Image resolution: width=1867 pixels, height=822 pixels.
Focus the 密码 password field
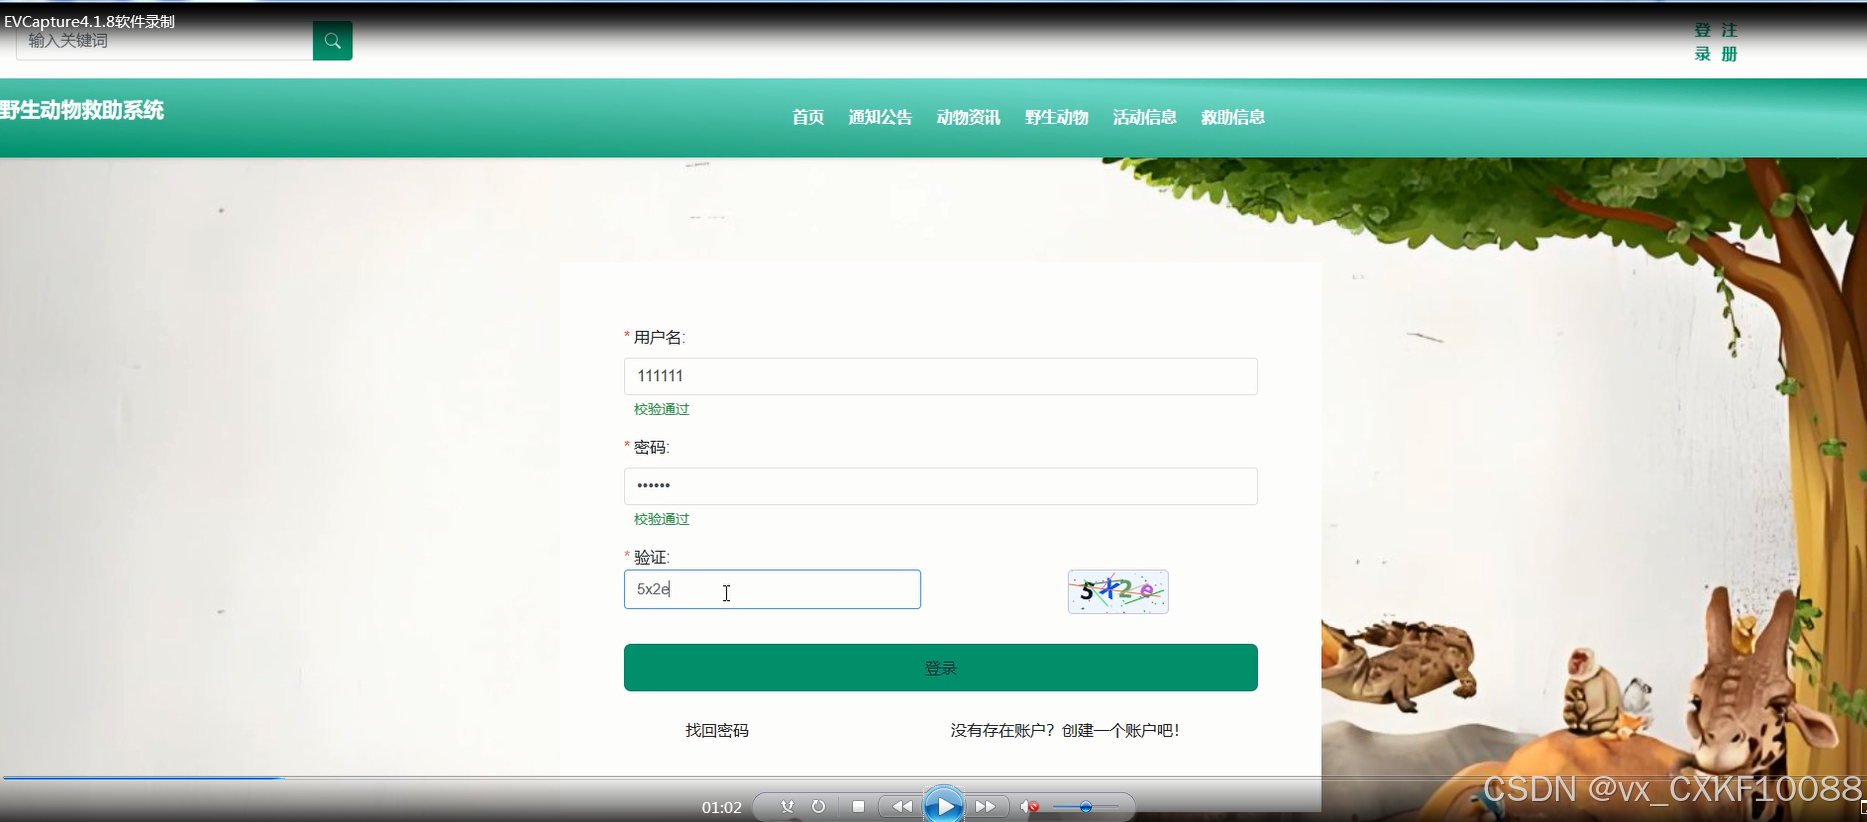pos(941,486)
